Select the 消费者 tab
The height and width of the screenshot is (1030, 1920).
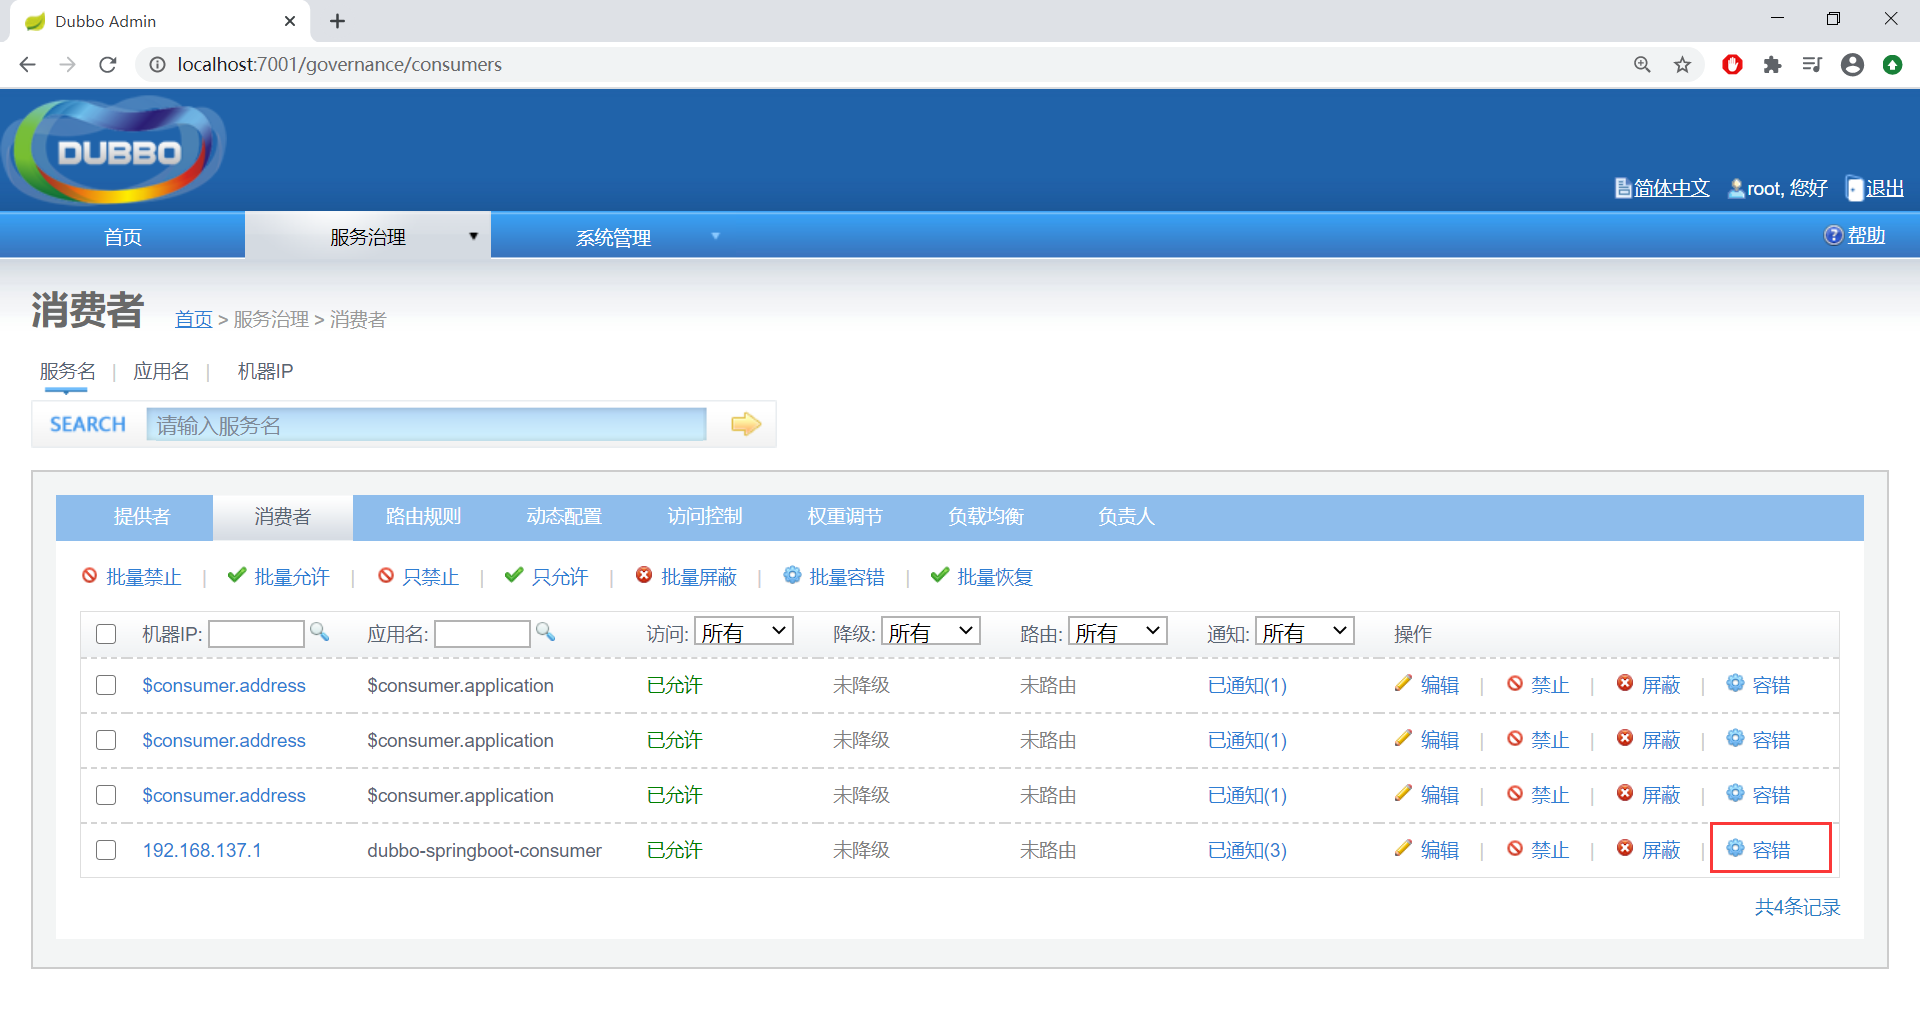click(283, 517)
